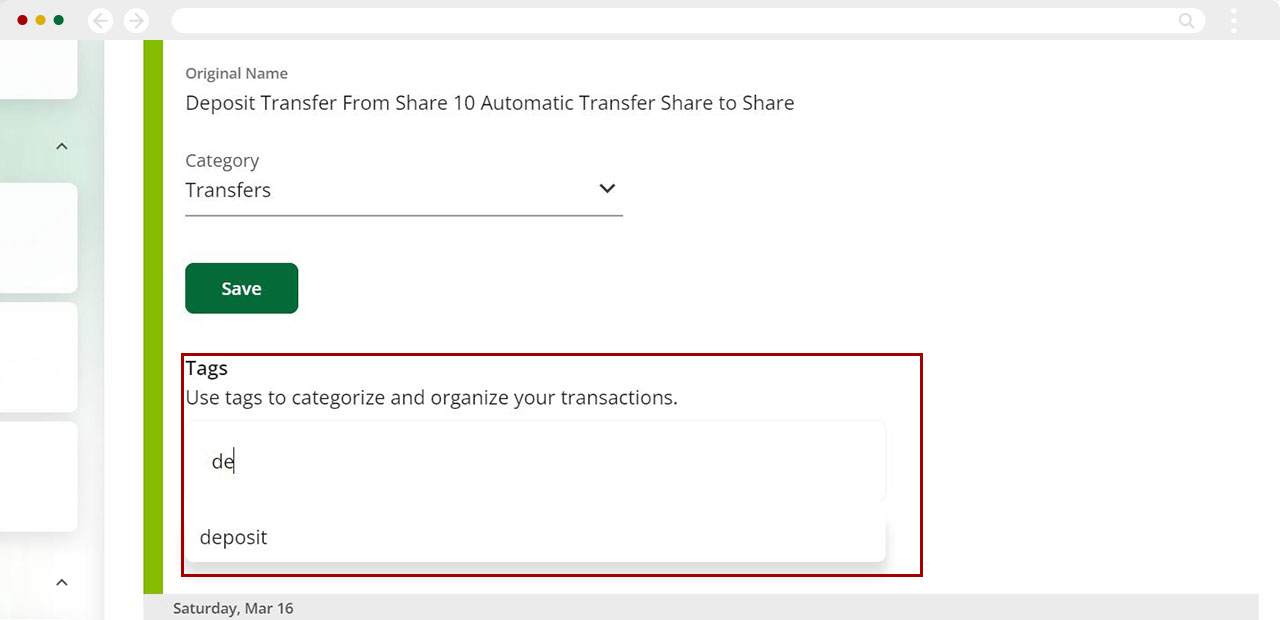1280x620 pixels.
Task: Click into the Tags input field
Action: point(535,462)
